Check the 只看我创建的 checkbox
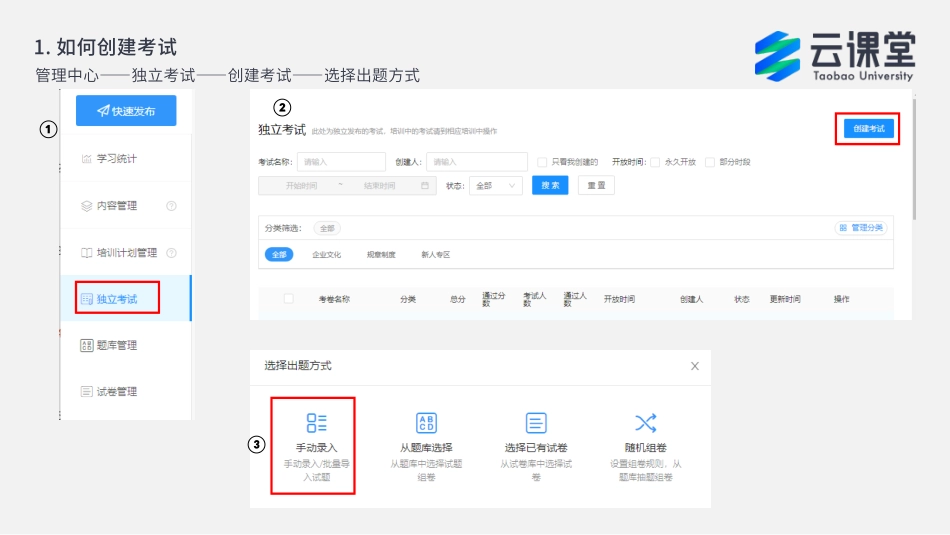950x535 pixels. [x=542, y=162]
